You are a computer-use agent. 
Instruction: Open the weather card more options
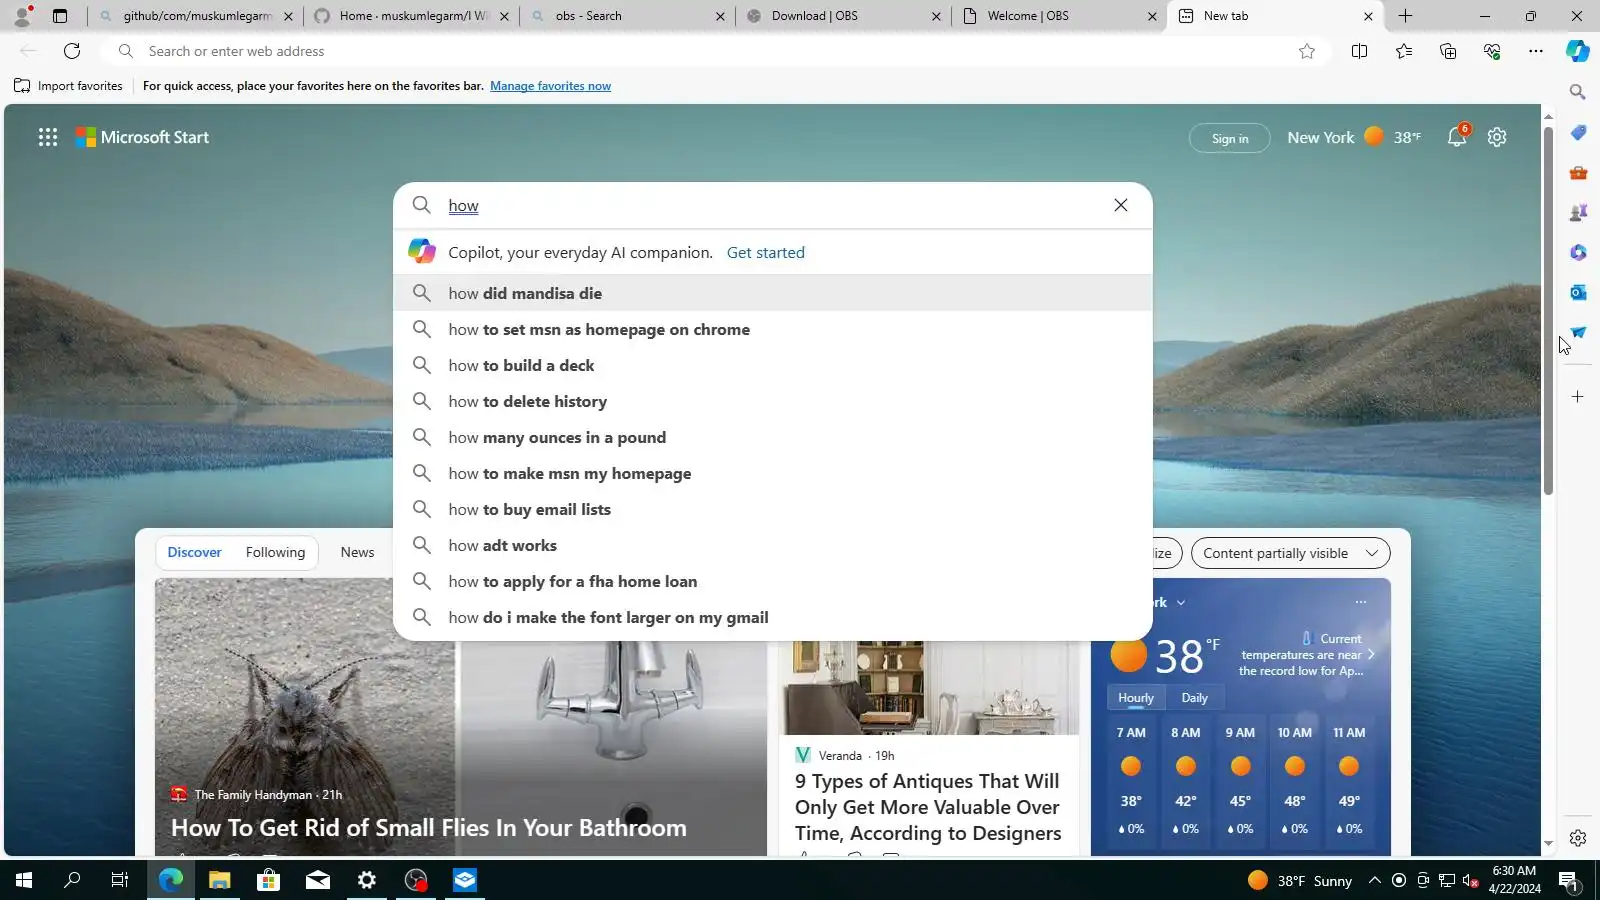pos(1360,602)
